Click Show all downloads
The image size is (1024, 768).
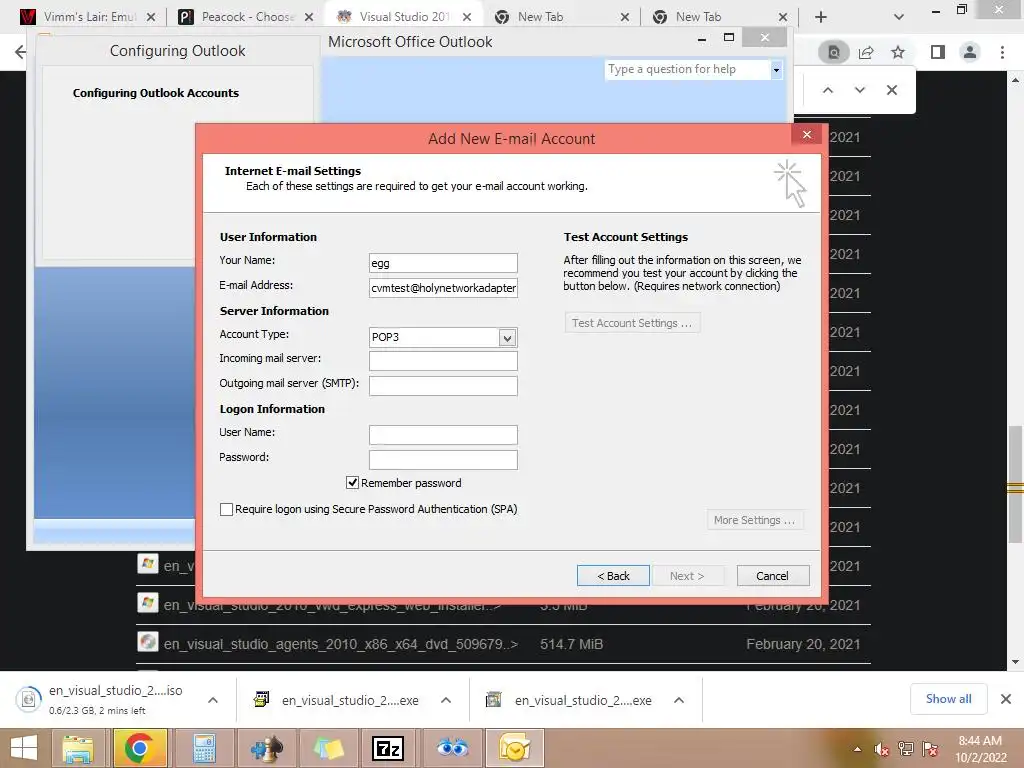coord(948,699)
